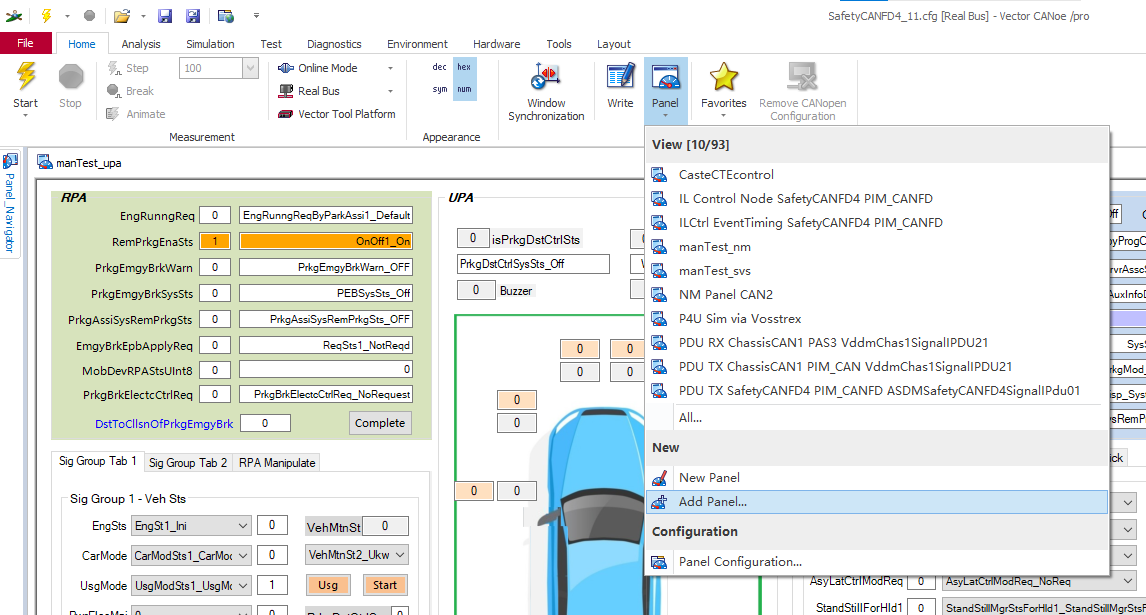Expand the Online Mode dropdown arrow
The image size is (1146, 615).
click(x=390, y=68)
